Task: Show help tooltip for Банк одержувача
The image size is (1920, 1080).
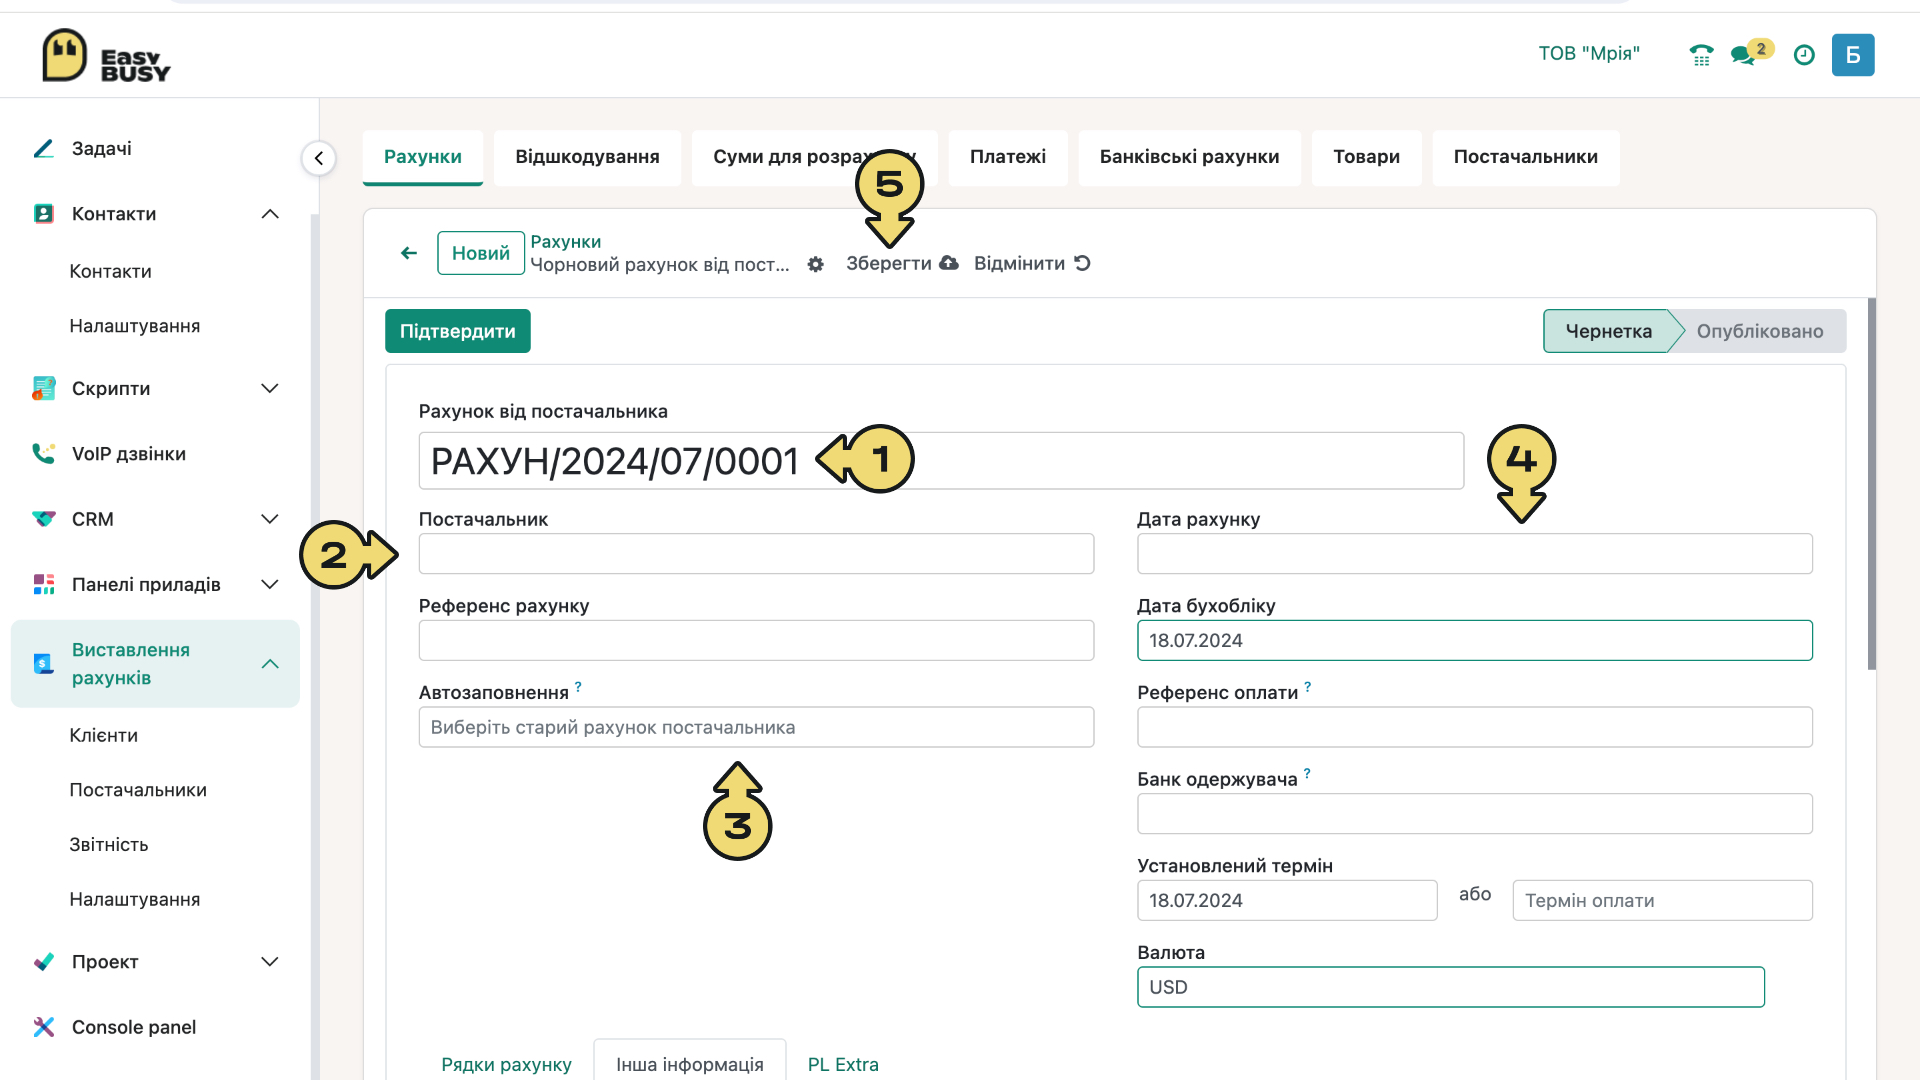Action: coord(1307,774)
